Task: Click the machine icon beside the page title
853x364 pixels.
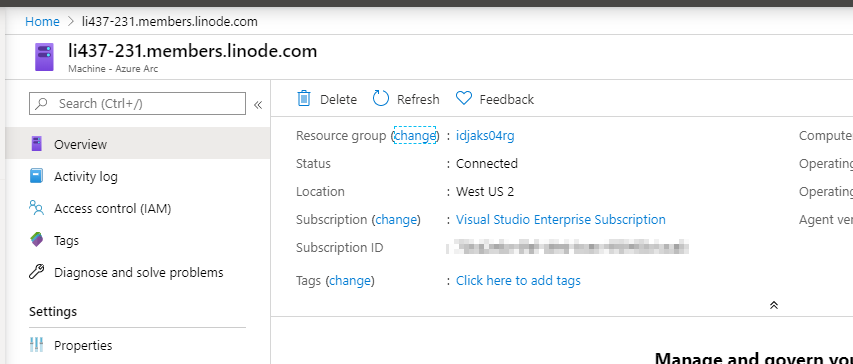Action: click(45, 57)
